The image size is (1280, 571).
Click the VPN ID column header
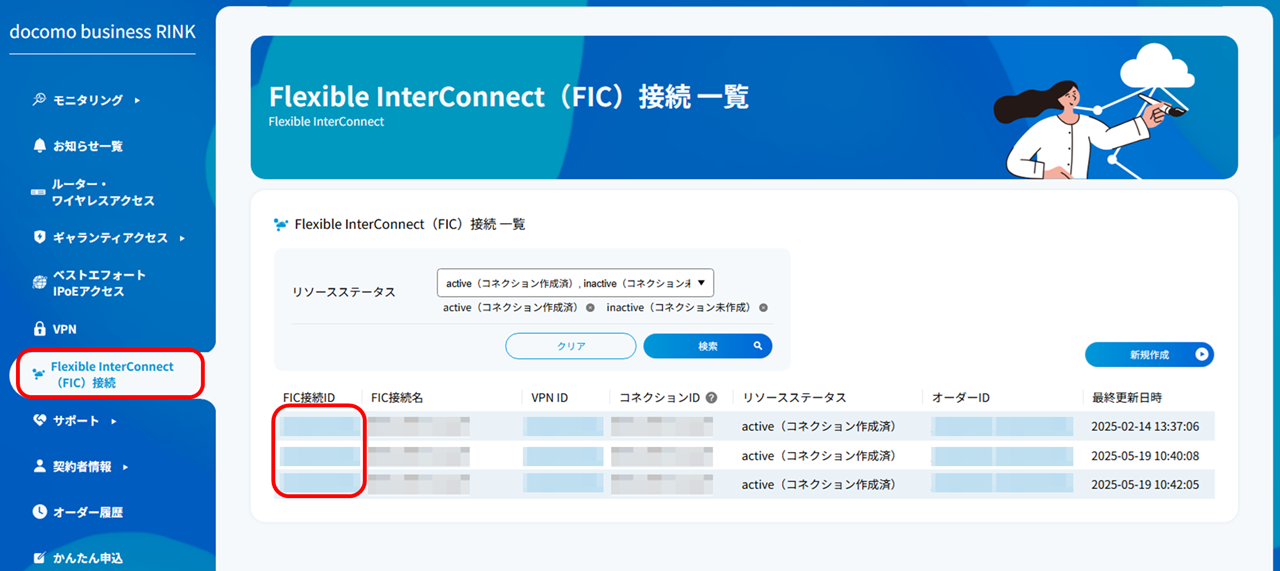click(549, 398)
